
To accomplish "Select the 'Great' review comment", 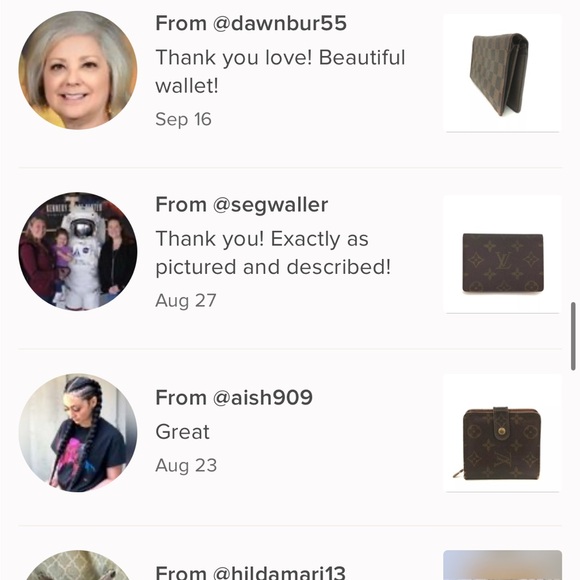I will click(x=182, y=432).
